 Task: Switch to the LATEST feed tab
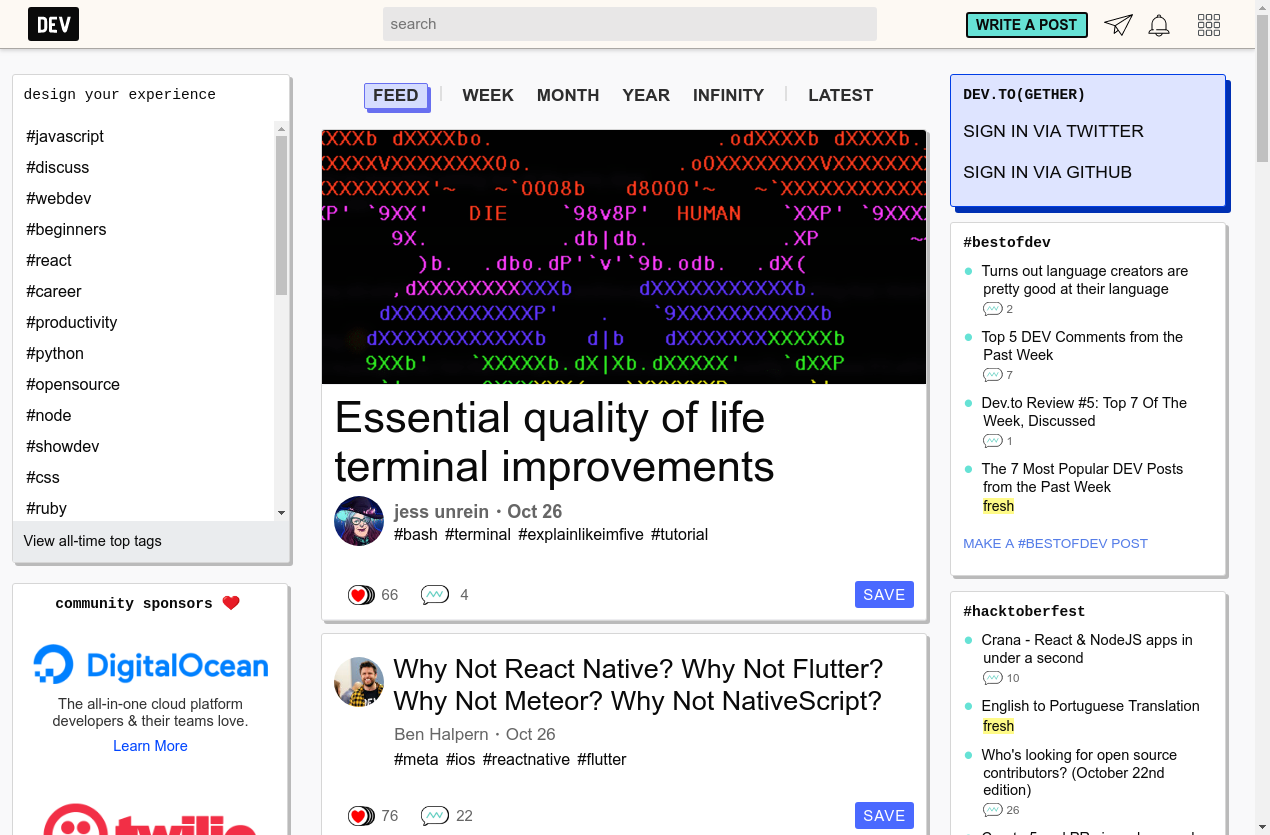pos(840,95)
